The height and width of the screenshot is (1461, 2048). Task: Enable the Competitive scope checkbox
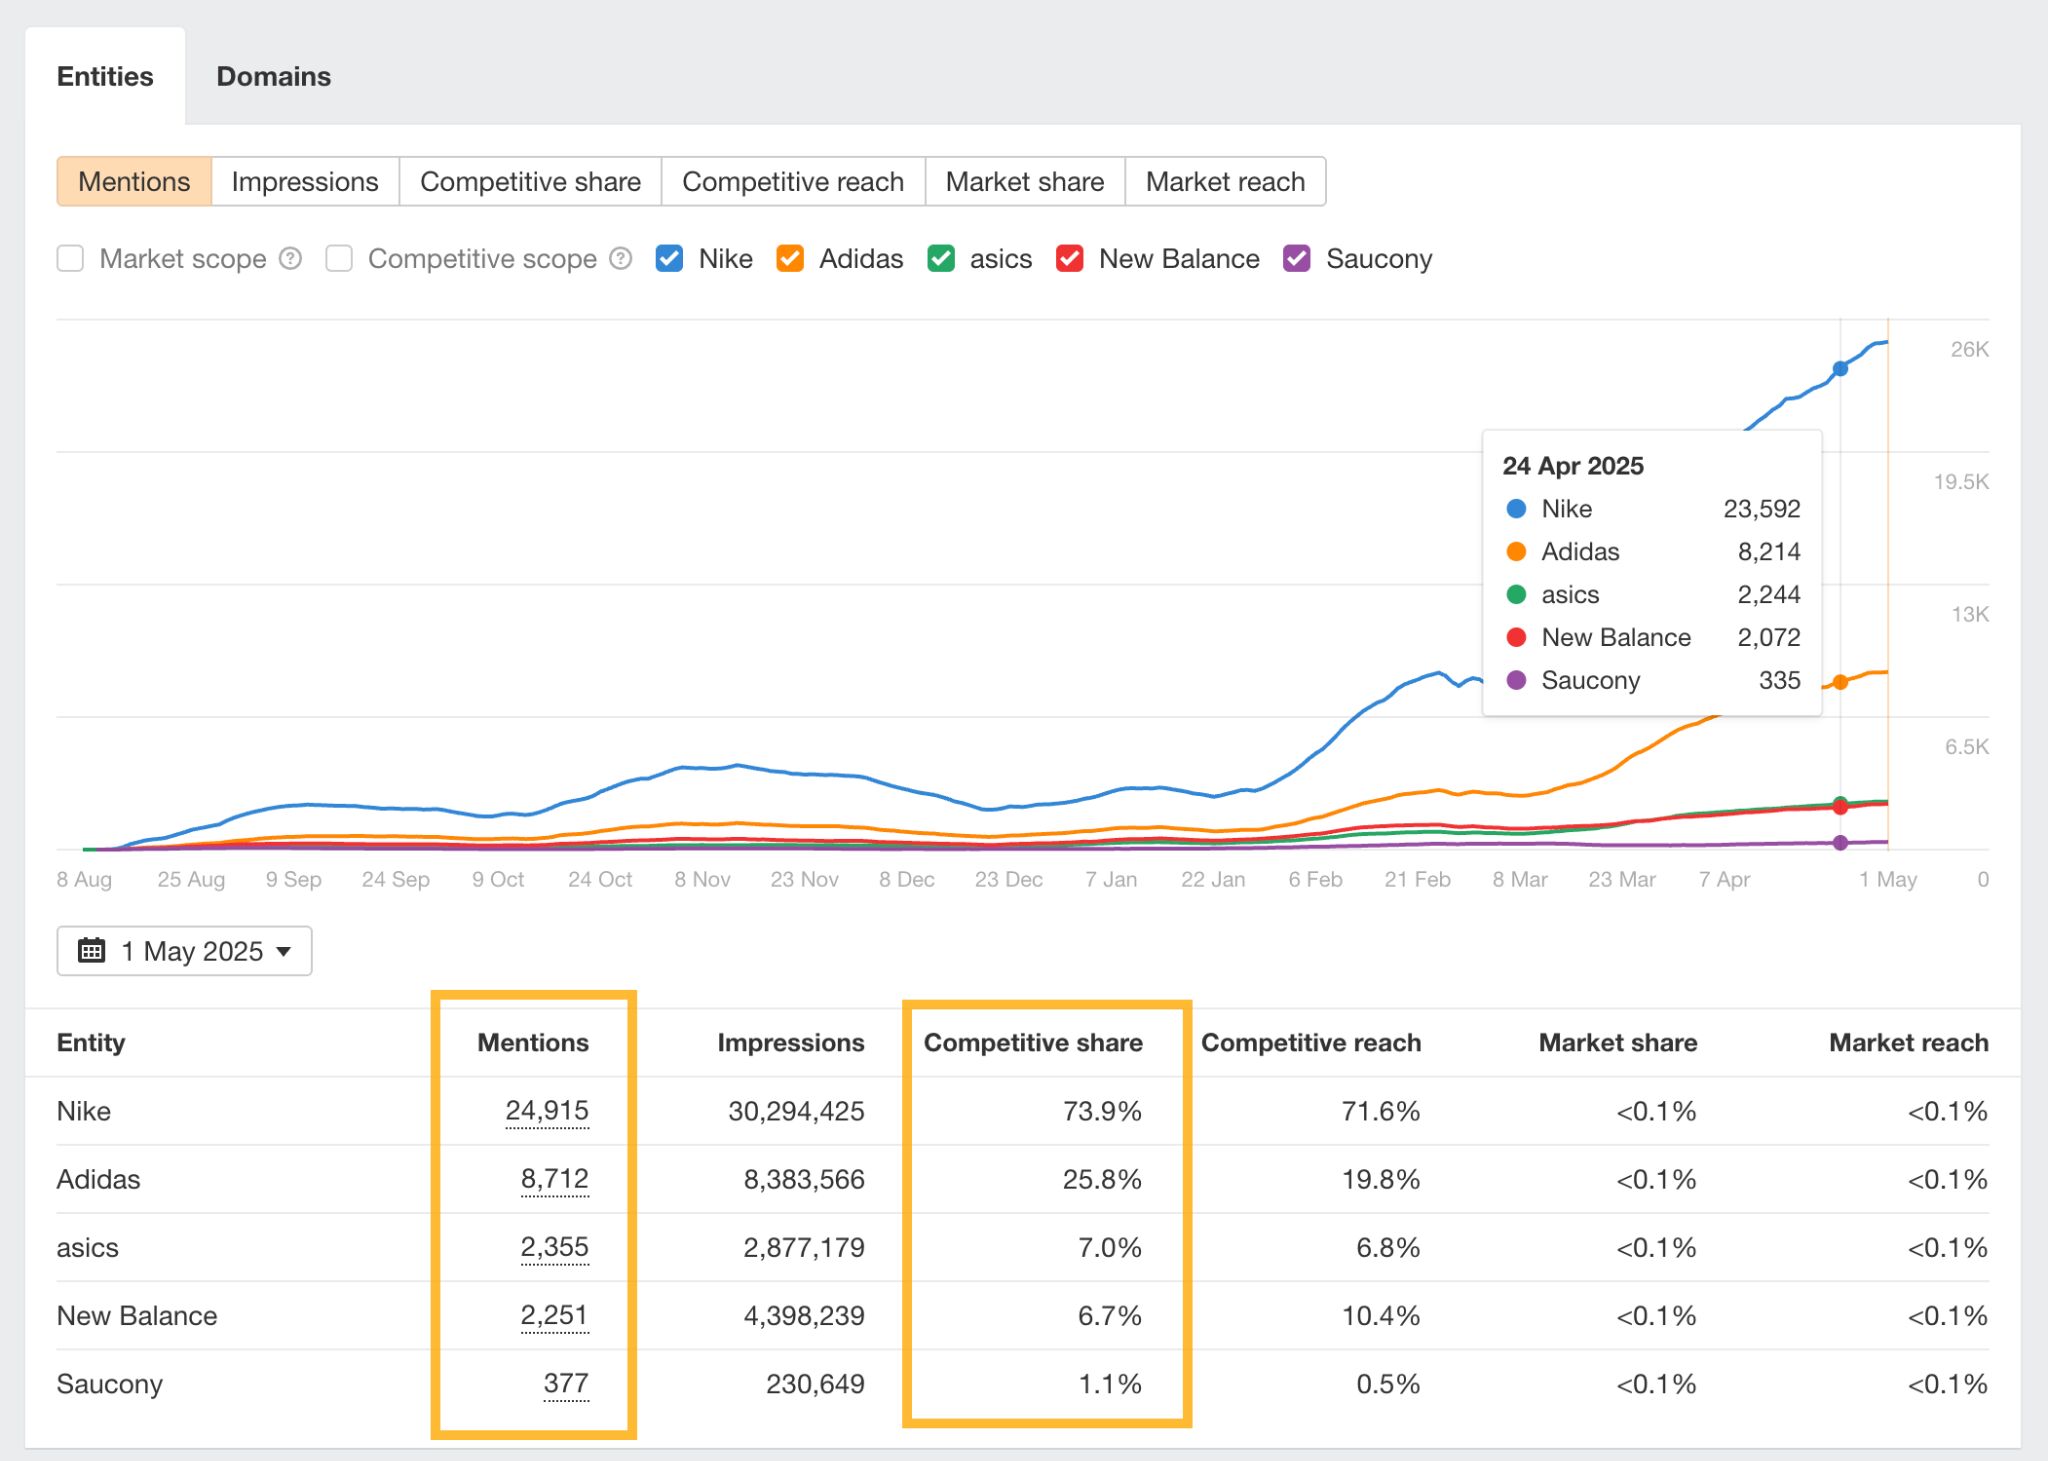tap(339, 258)
